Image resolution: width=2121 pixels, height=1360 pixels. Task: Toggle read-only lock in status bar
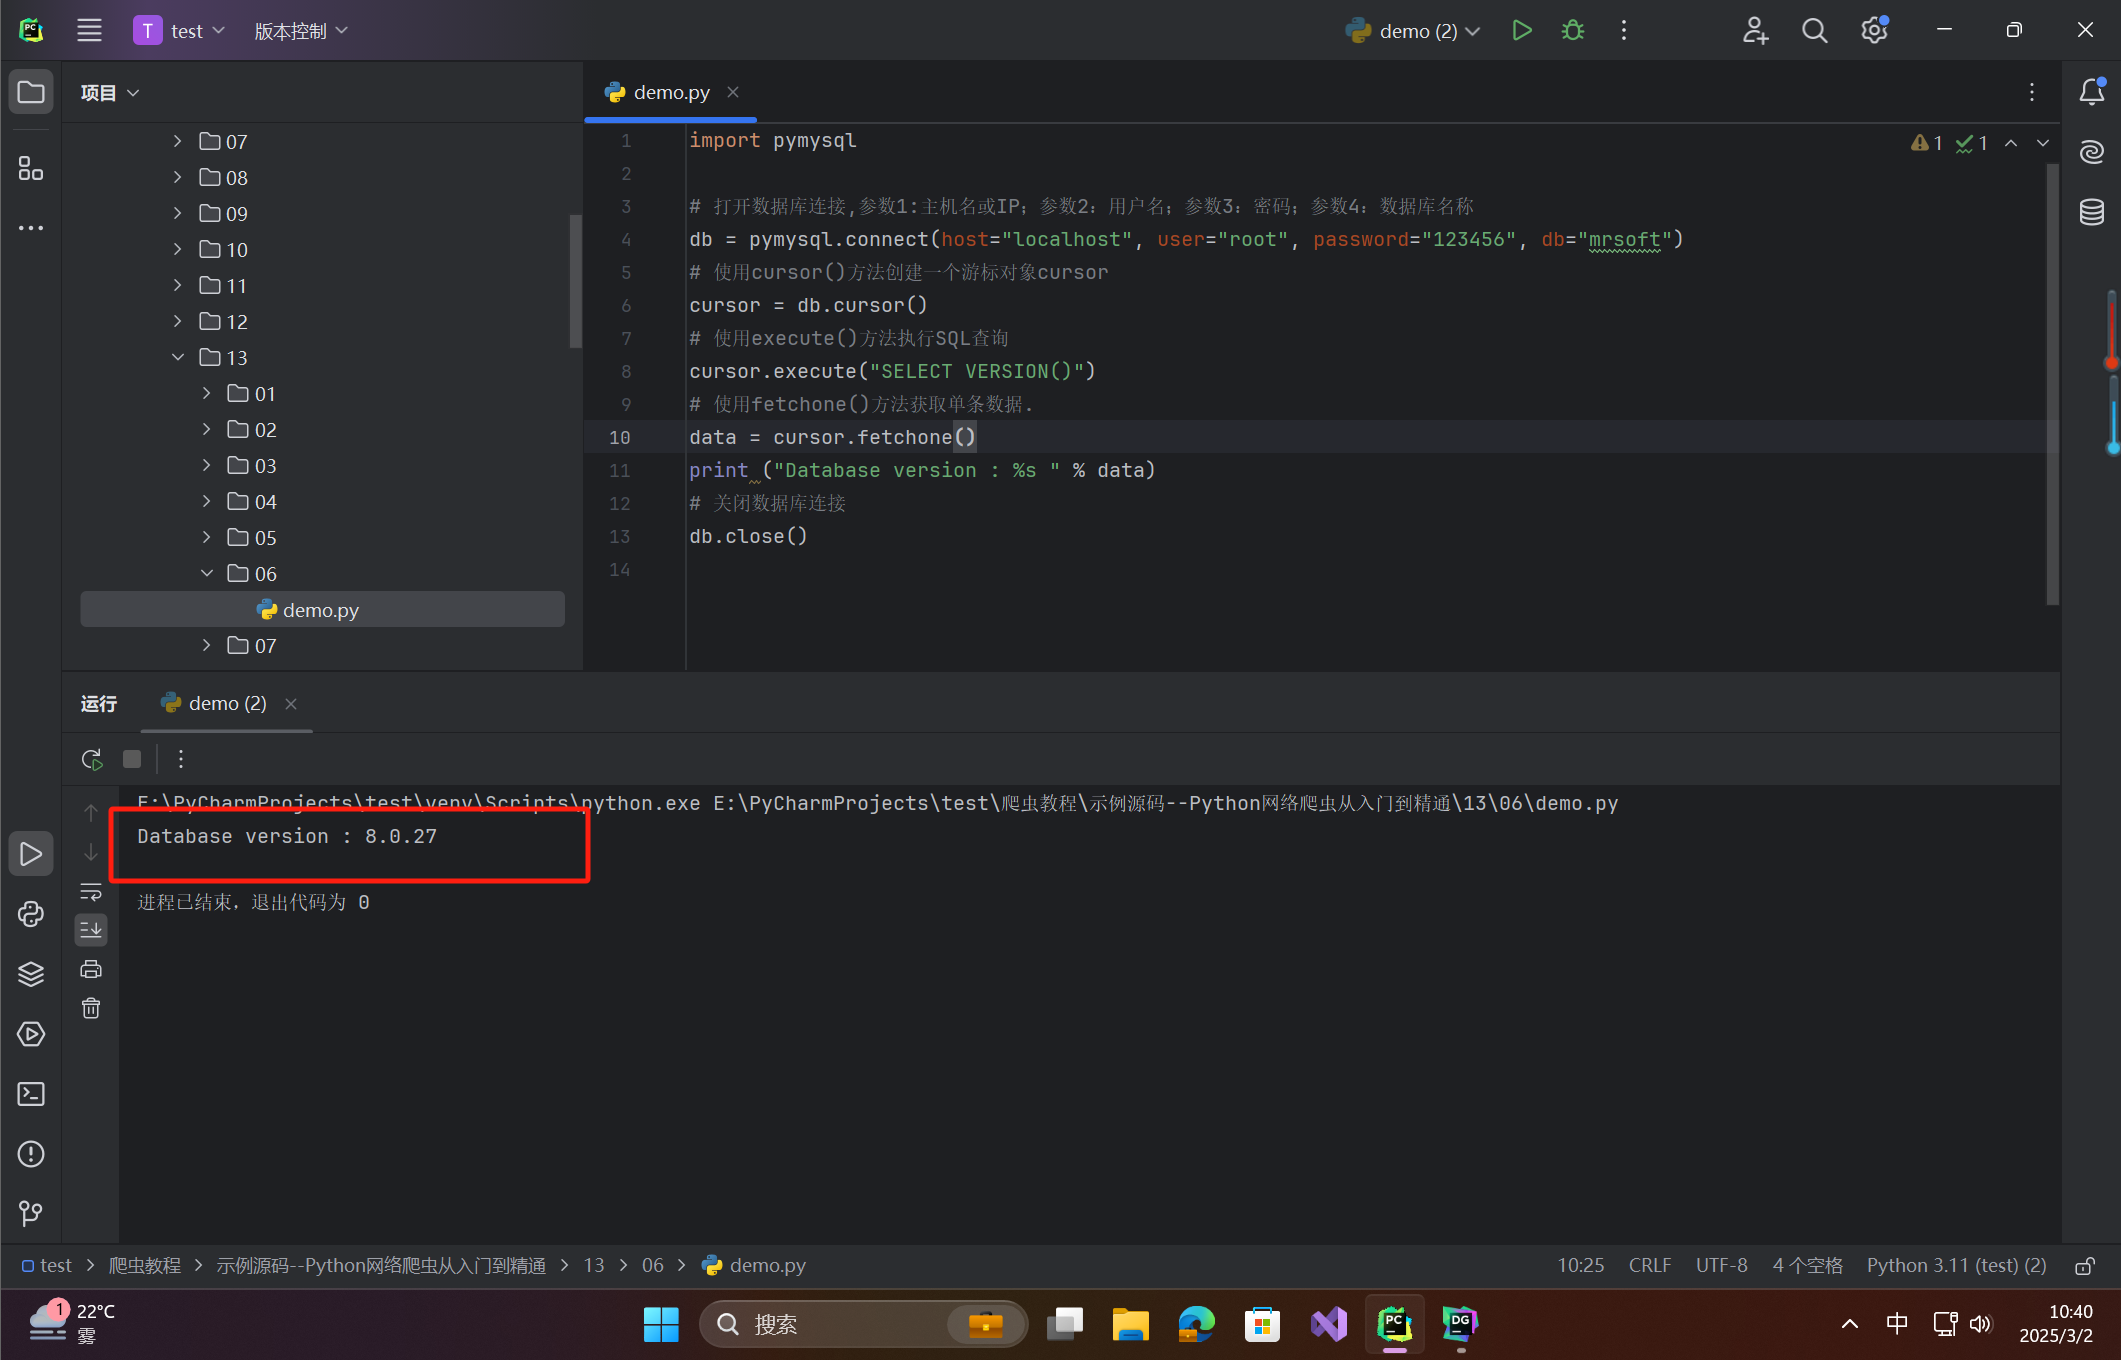[2085, 1266]
